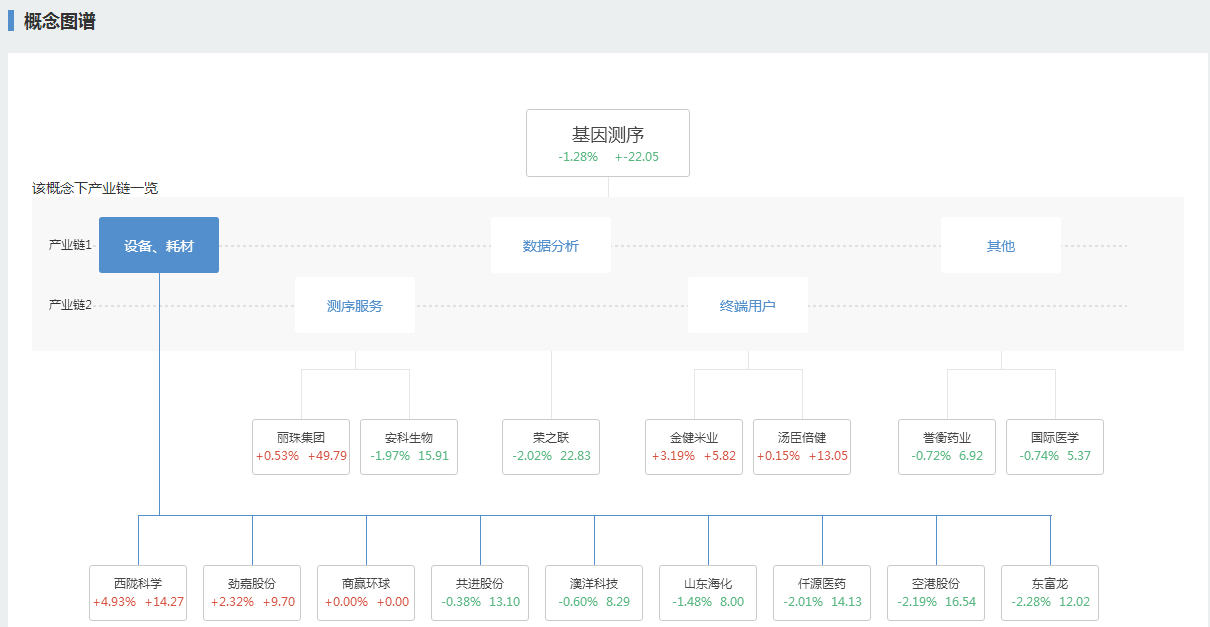The image size is (1210, 627).
Task: Open the 誉衡药业 stock card
Action: click(x=947, y=447)
